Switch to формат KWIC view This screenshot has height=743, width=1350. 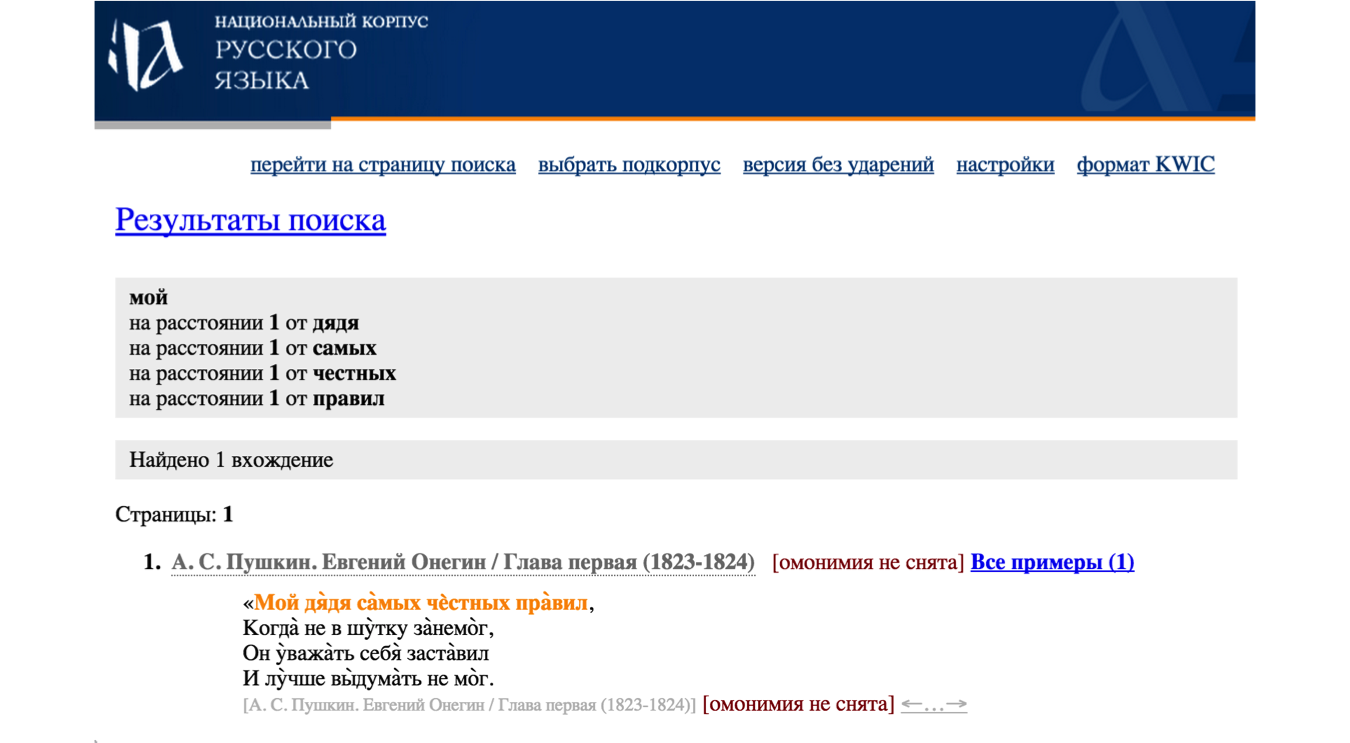coord(1146,165)
